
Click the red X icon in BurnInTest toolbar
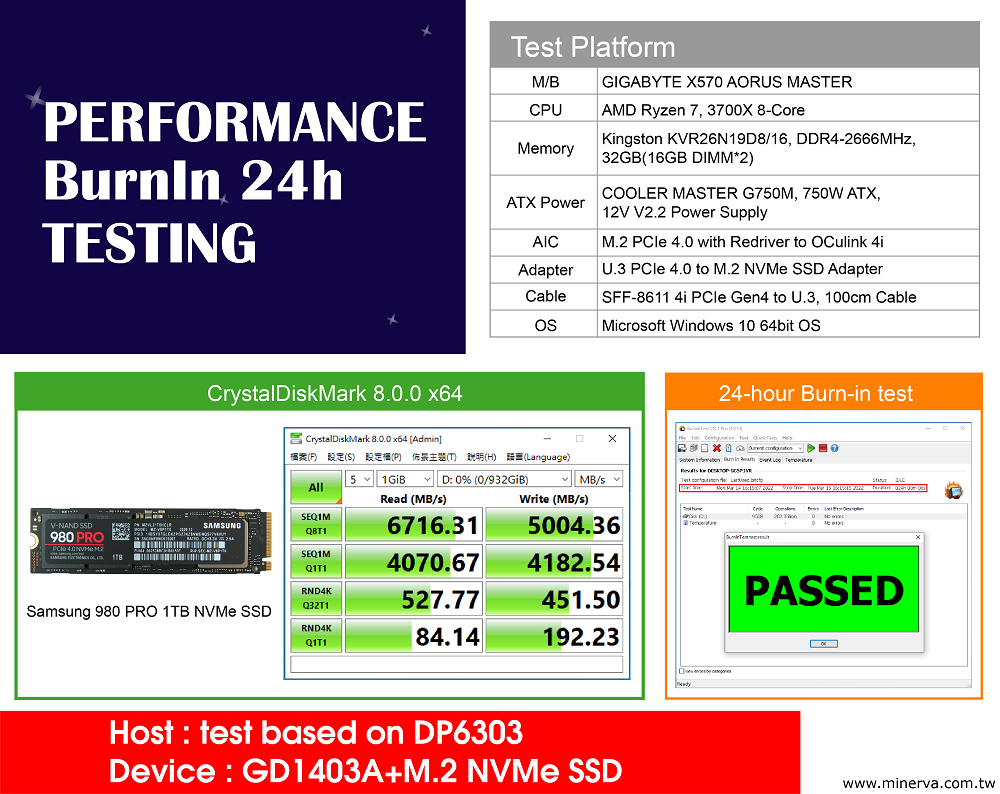click(x=717, y=448)
